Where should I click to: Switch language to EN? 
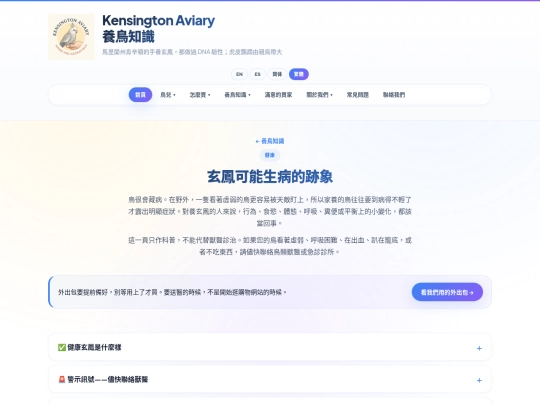pos(239,74)
